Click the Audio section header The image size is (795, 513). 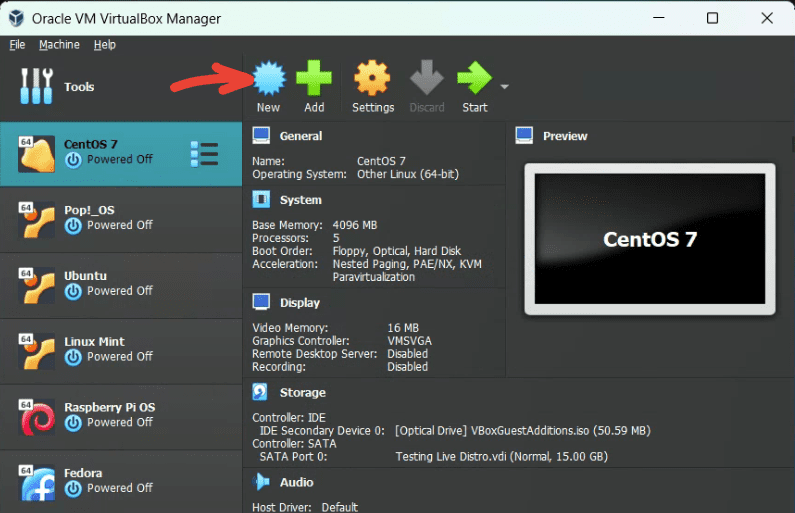[x=297, y=482]
